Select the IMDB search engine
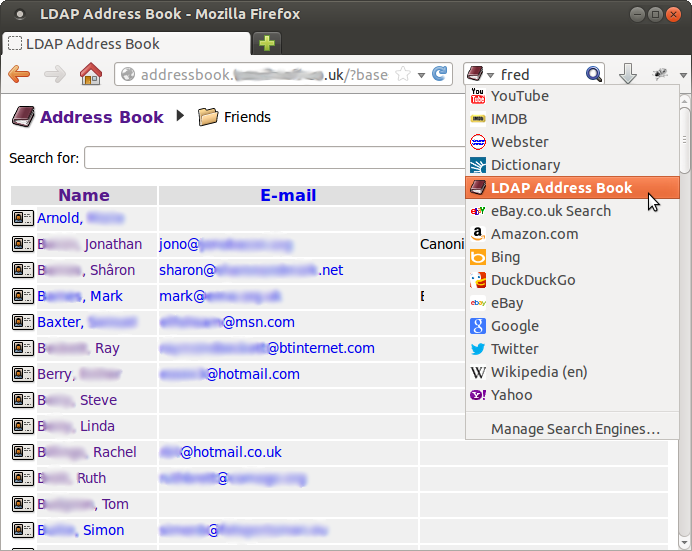This screenshot has width=692, height=551. pyautogui.click(x=572, y=119)
